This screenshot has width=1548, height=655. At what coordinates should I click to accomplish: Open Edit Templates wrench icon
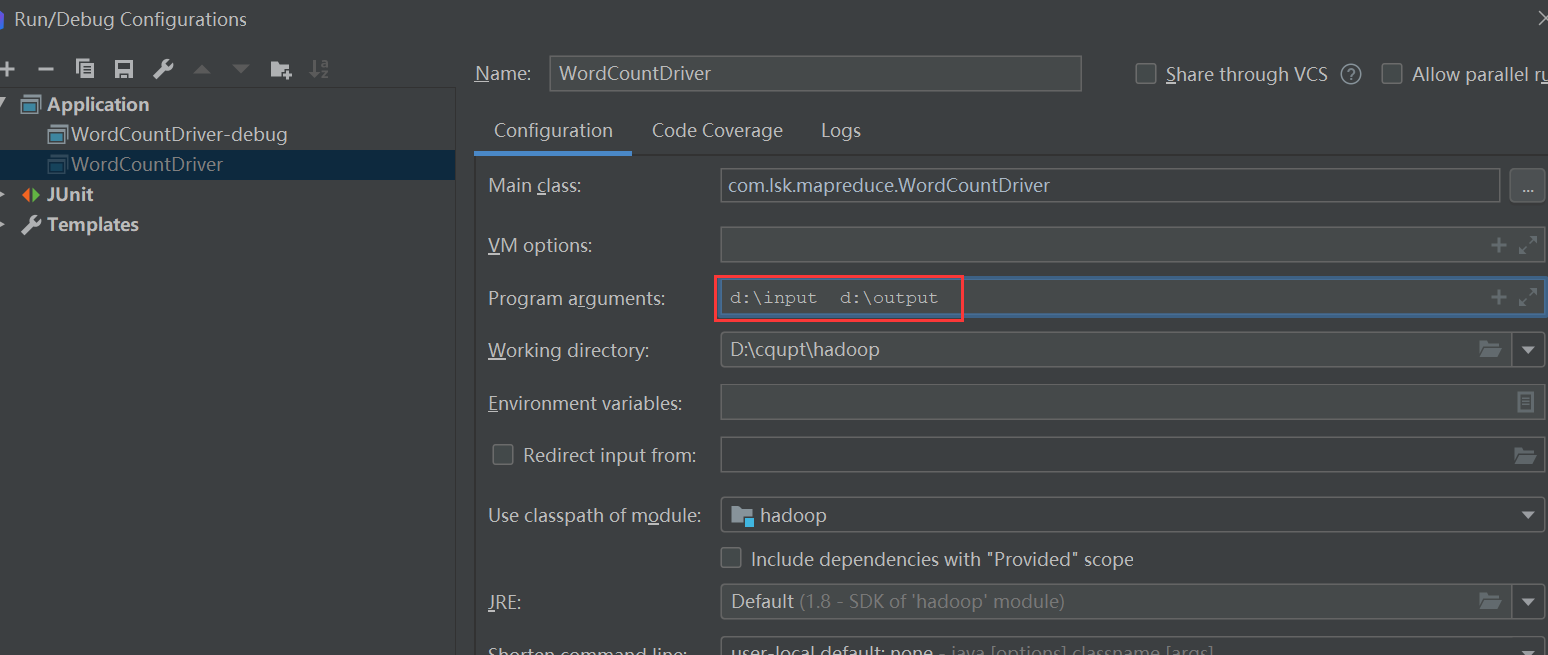coord(163,69)
